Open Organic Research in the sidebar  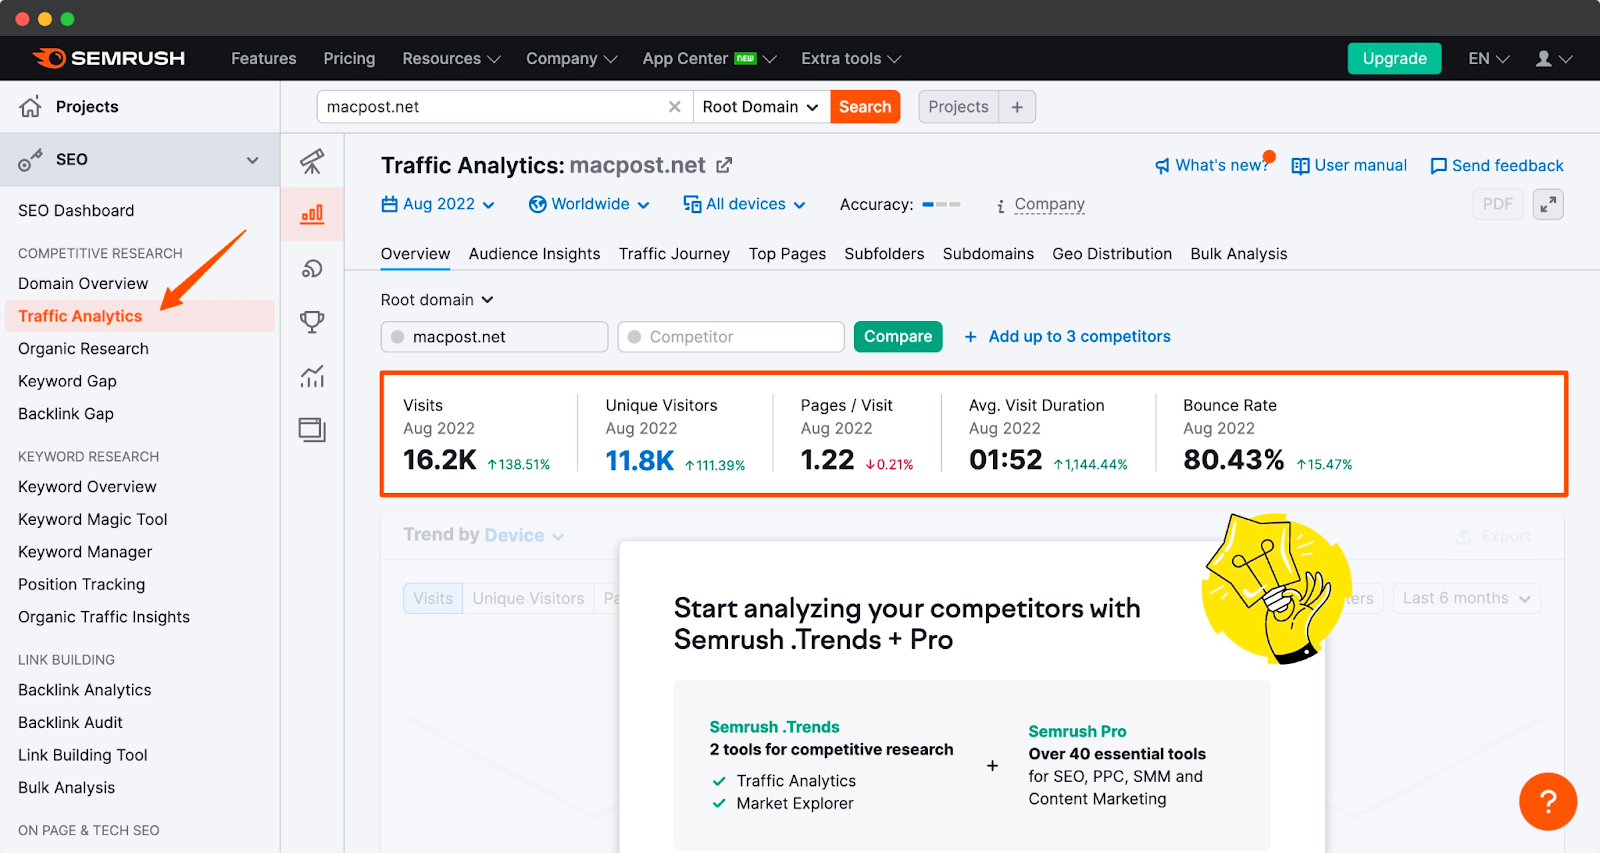[83, 349]
